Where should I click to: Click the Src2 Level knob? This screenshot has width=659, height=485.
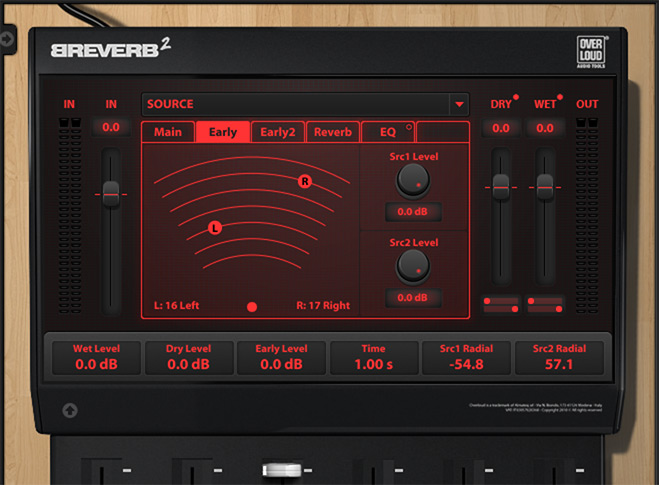[412, 265]
